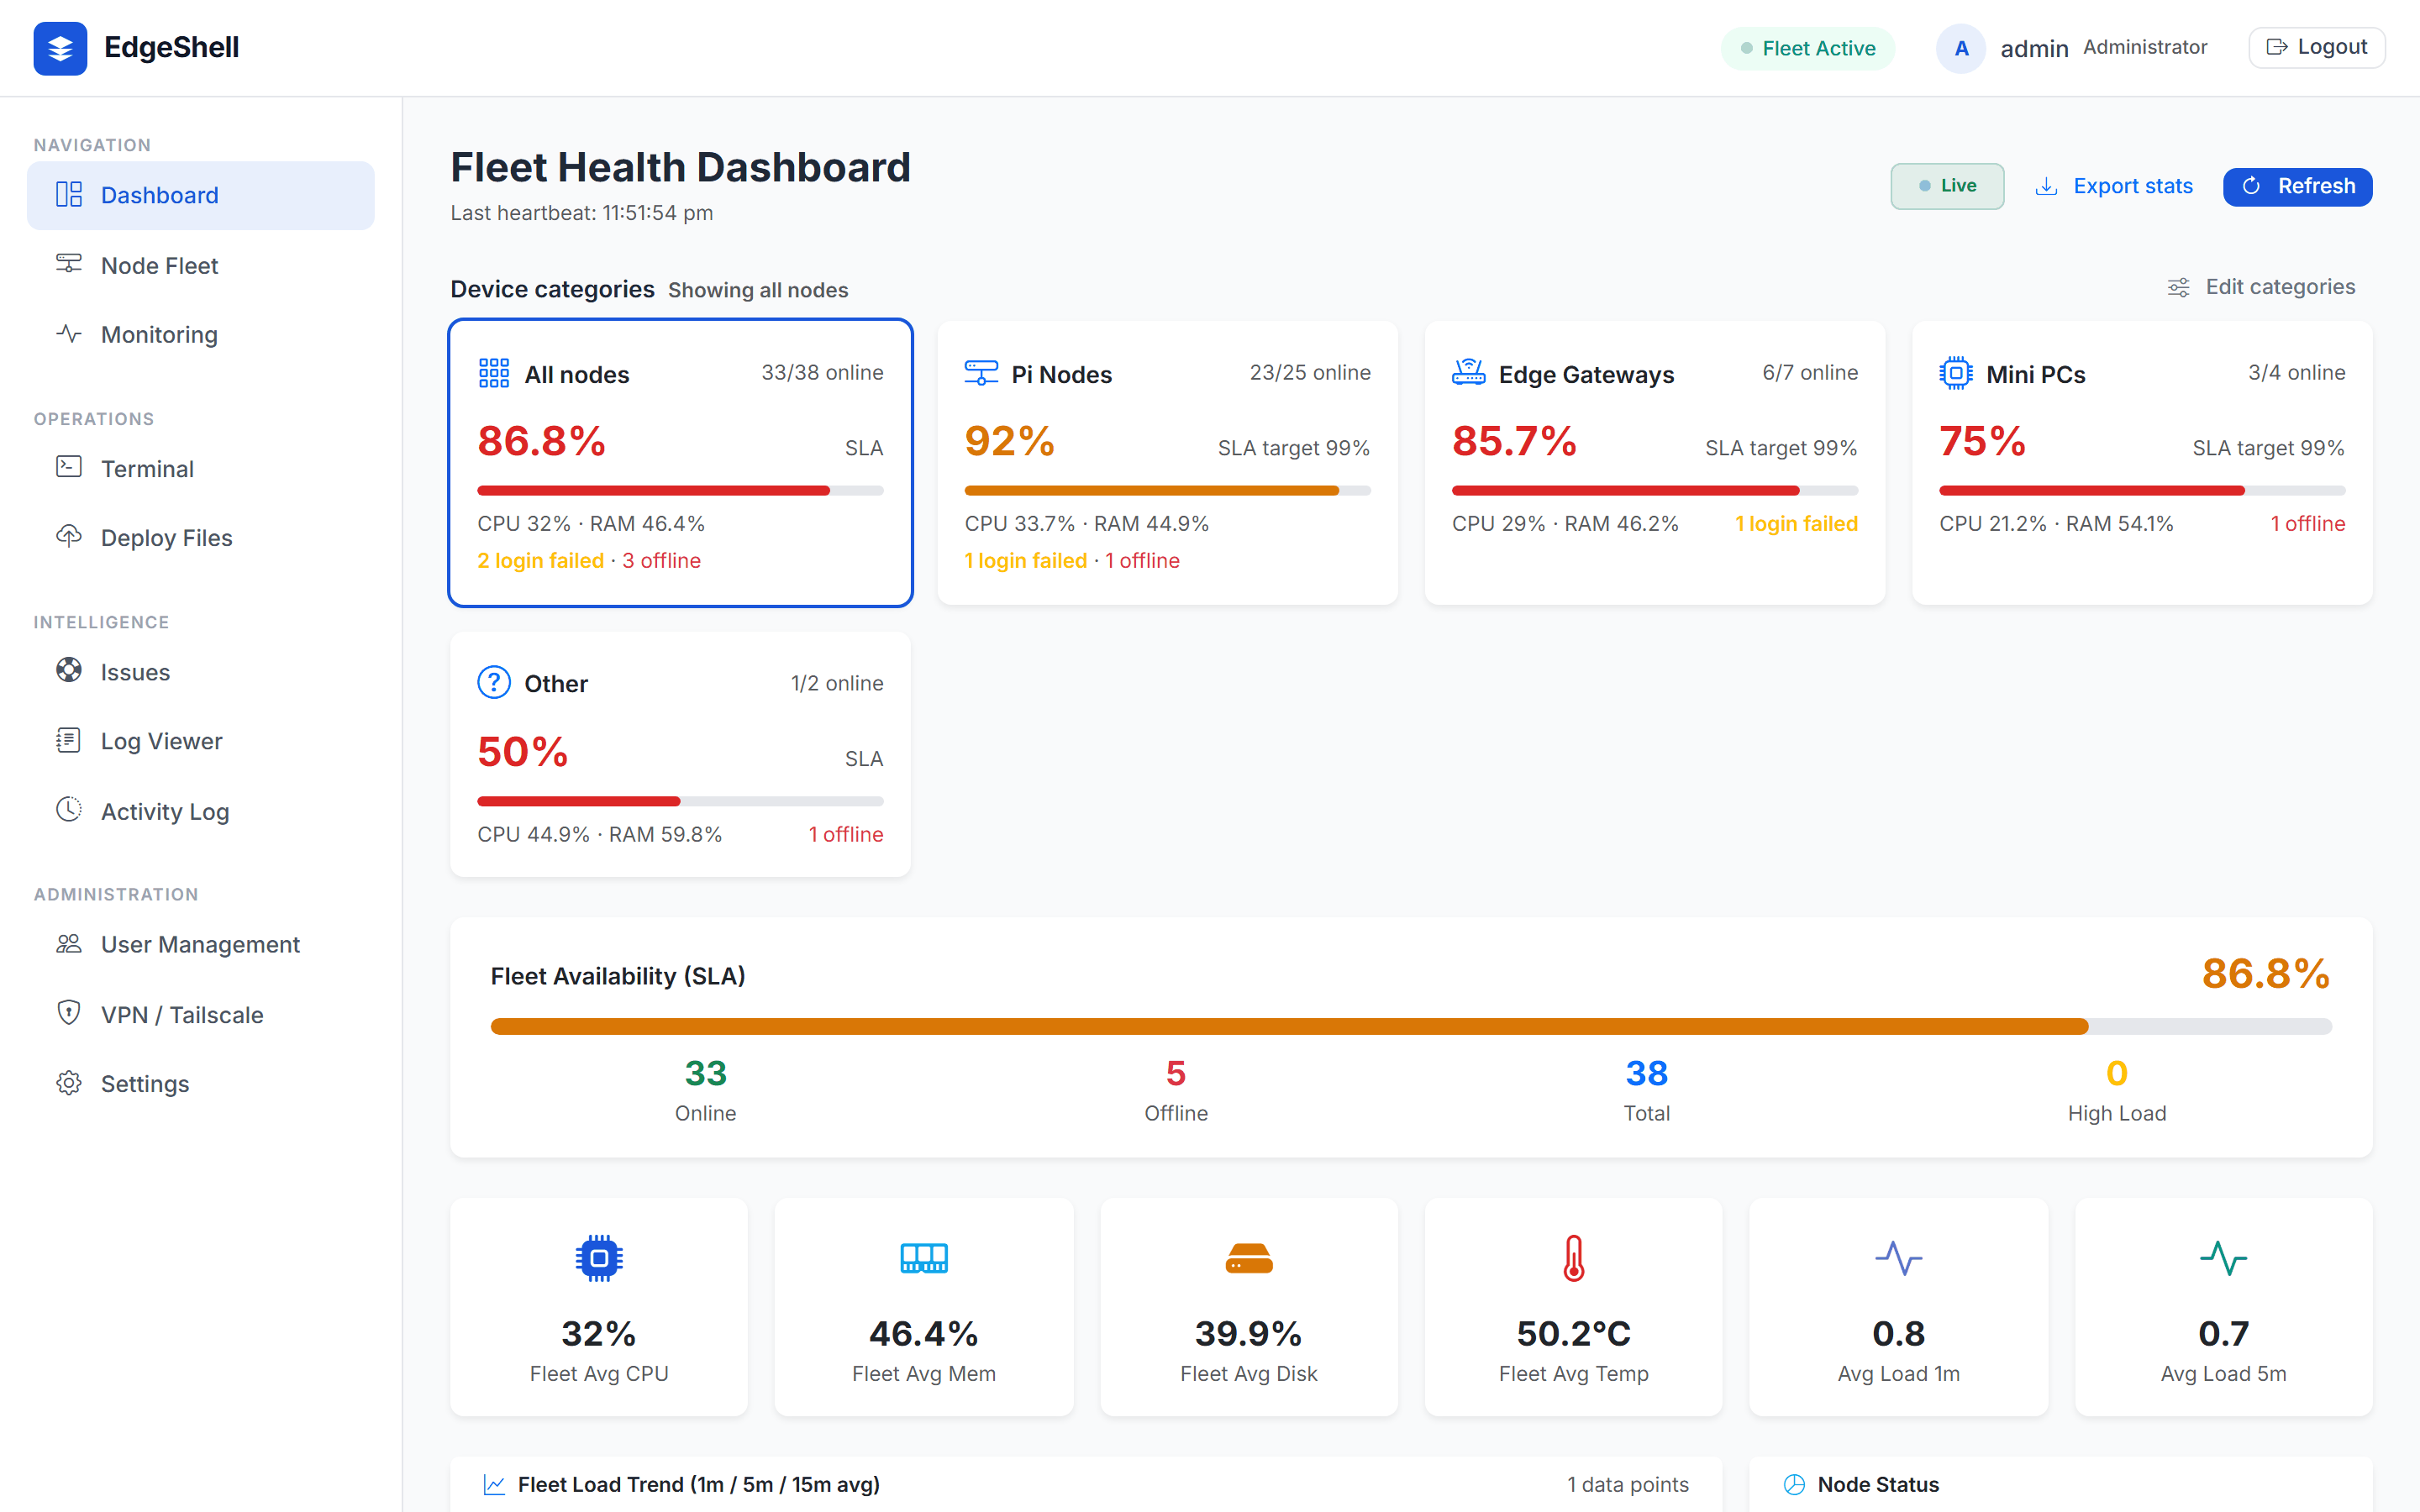
Task: Click the Settings gear icon
Action: pyautogui.click(x=69, y=1083)
